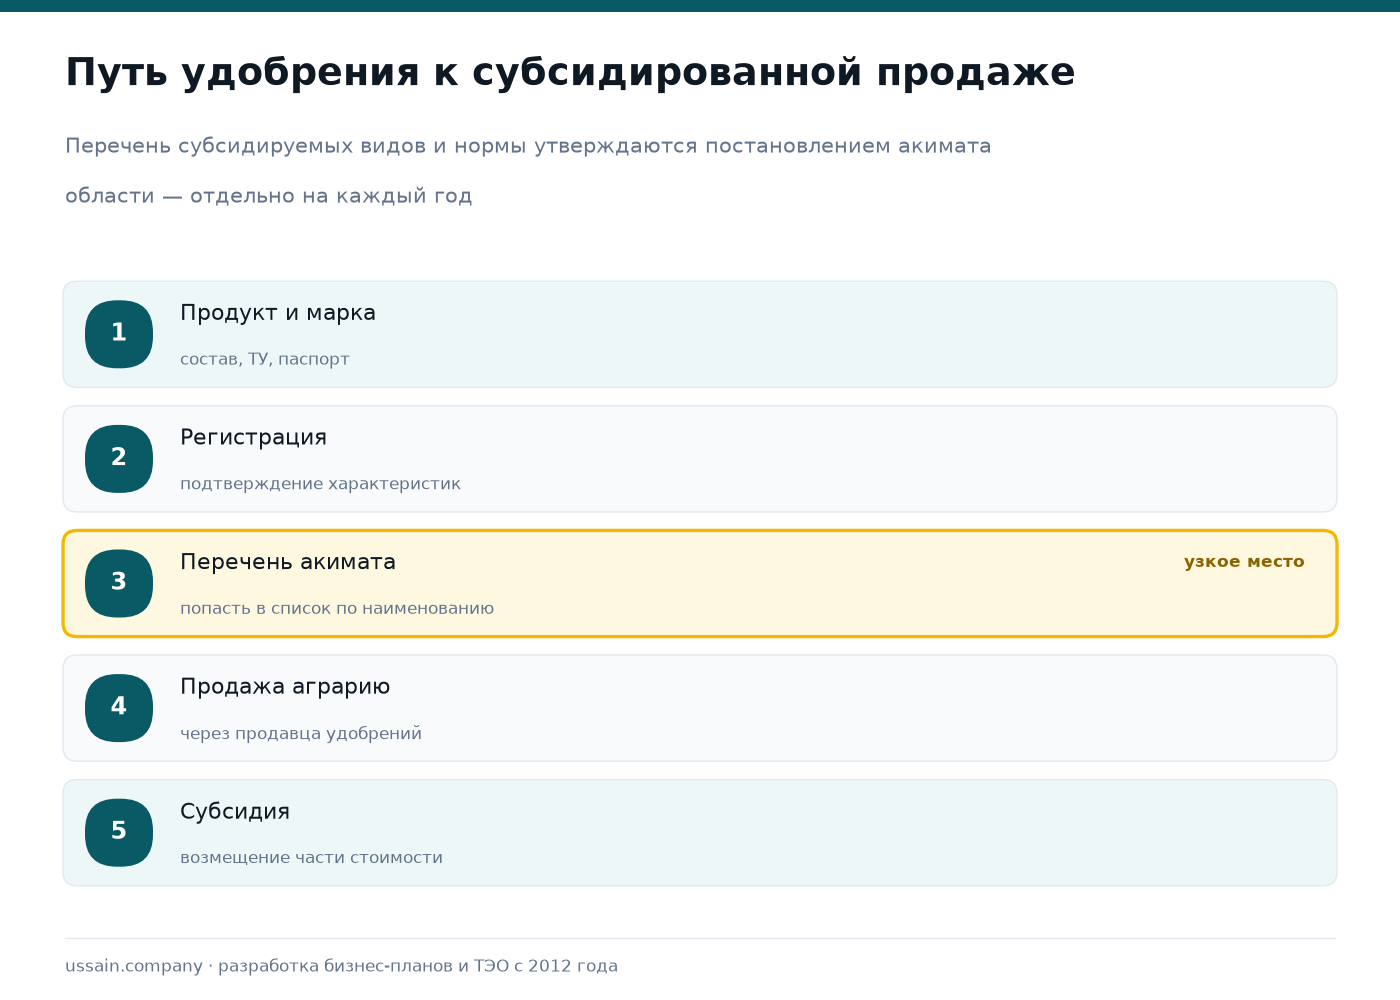Click the subtitle line 'области — отдельно на каждый год'
The width and height of the screenshot is (1400, 1000).
click(269, 196)
